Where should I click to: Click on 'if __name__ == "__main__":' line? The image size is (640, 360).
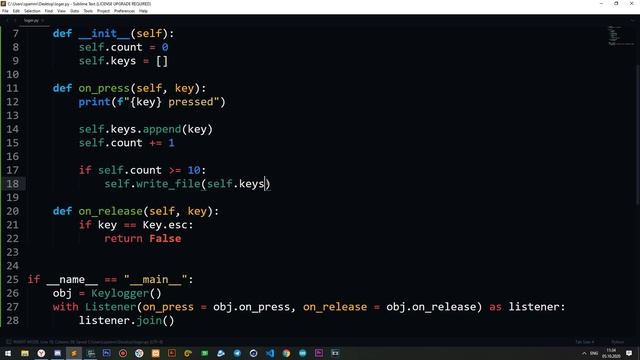pos(110,280)
